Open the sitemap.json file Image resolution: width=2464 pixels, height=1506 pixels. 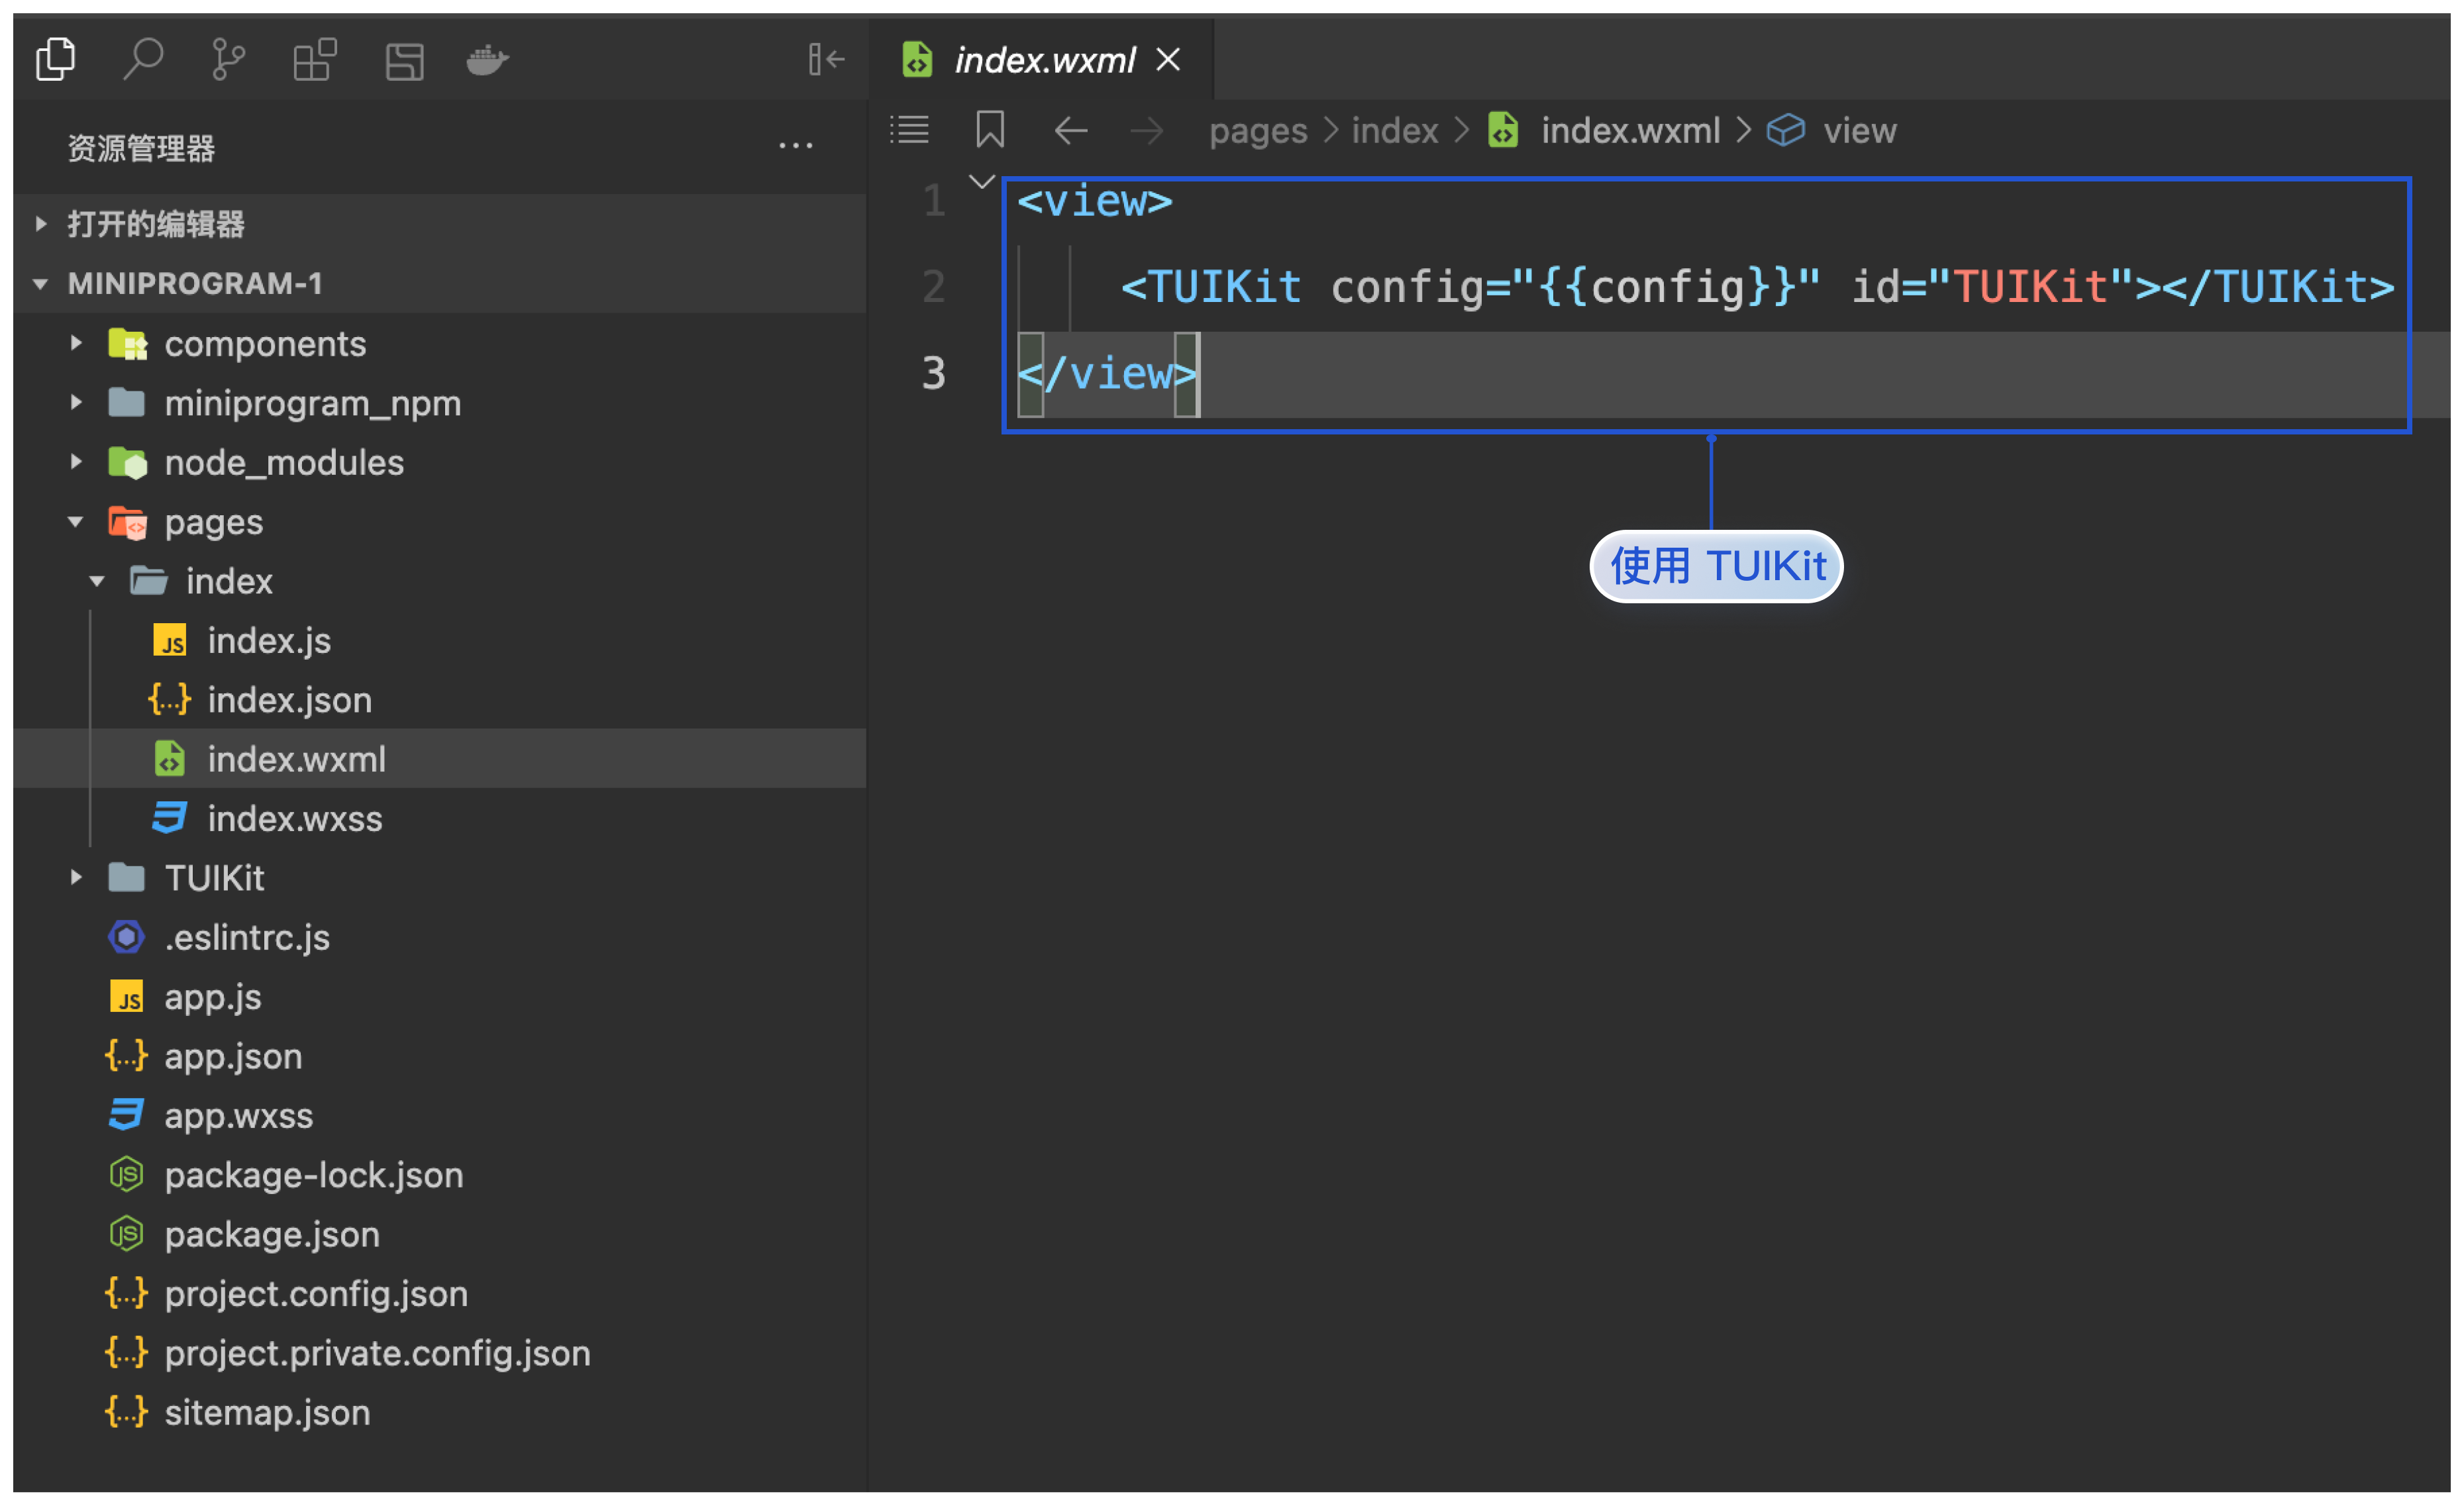440,1413
